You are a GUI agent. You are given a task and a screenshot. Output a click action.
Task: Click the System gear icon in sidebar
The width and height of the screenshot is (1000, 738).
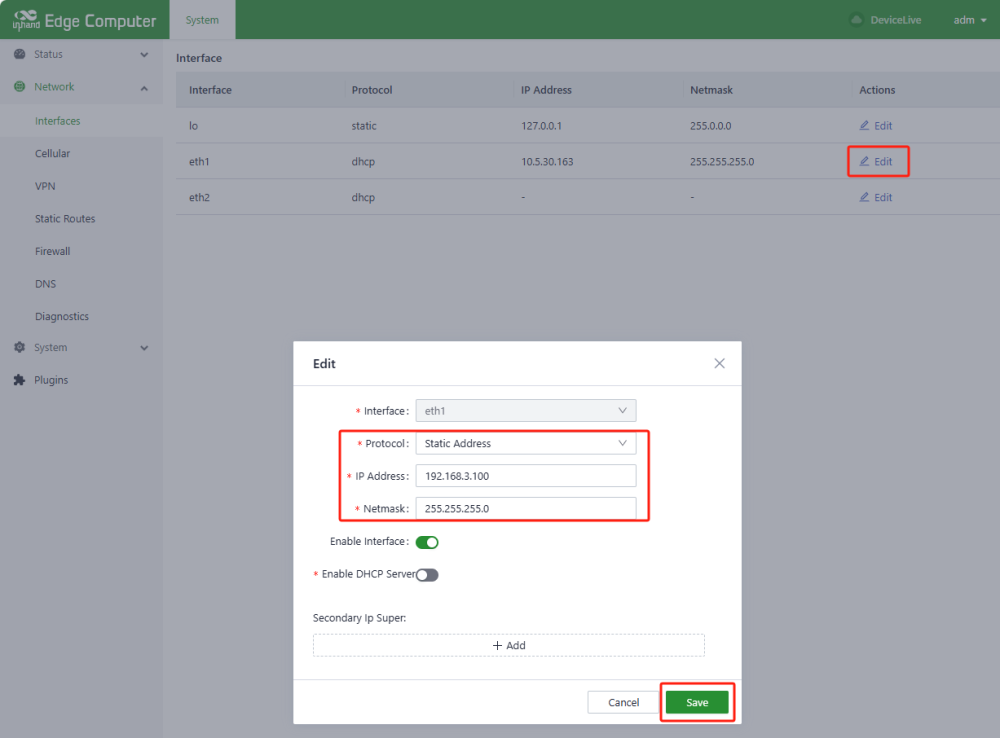19,348
